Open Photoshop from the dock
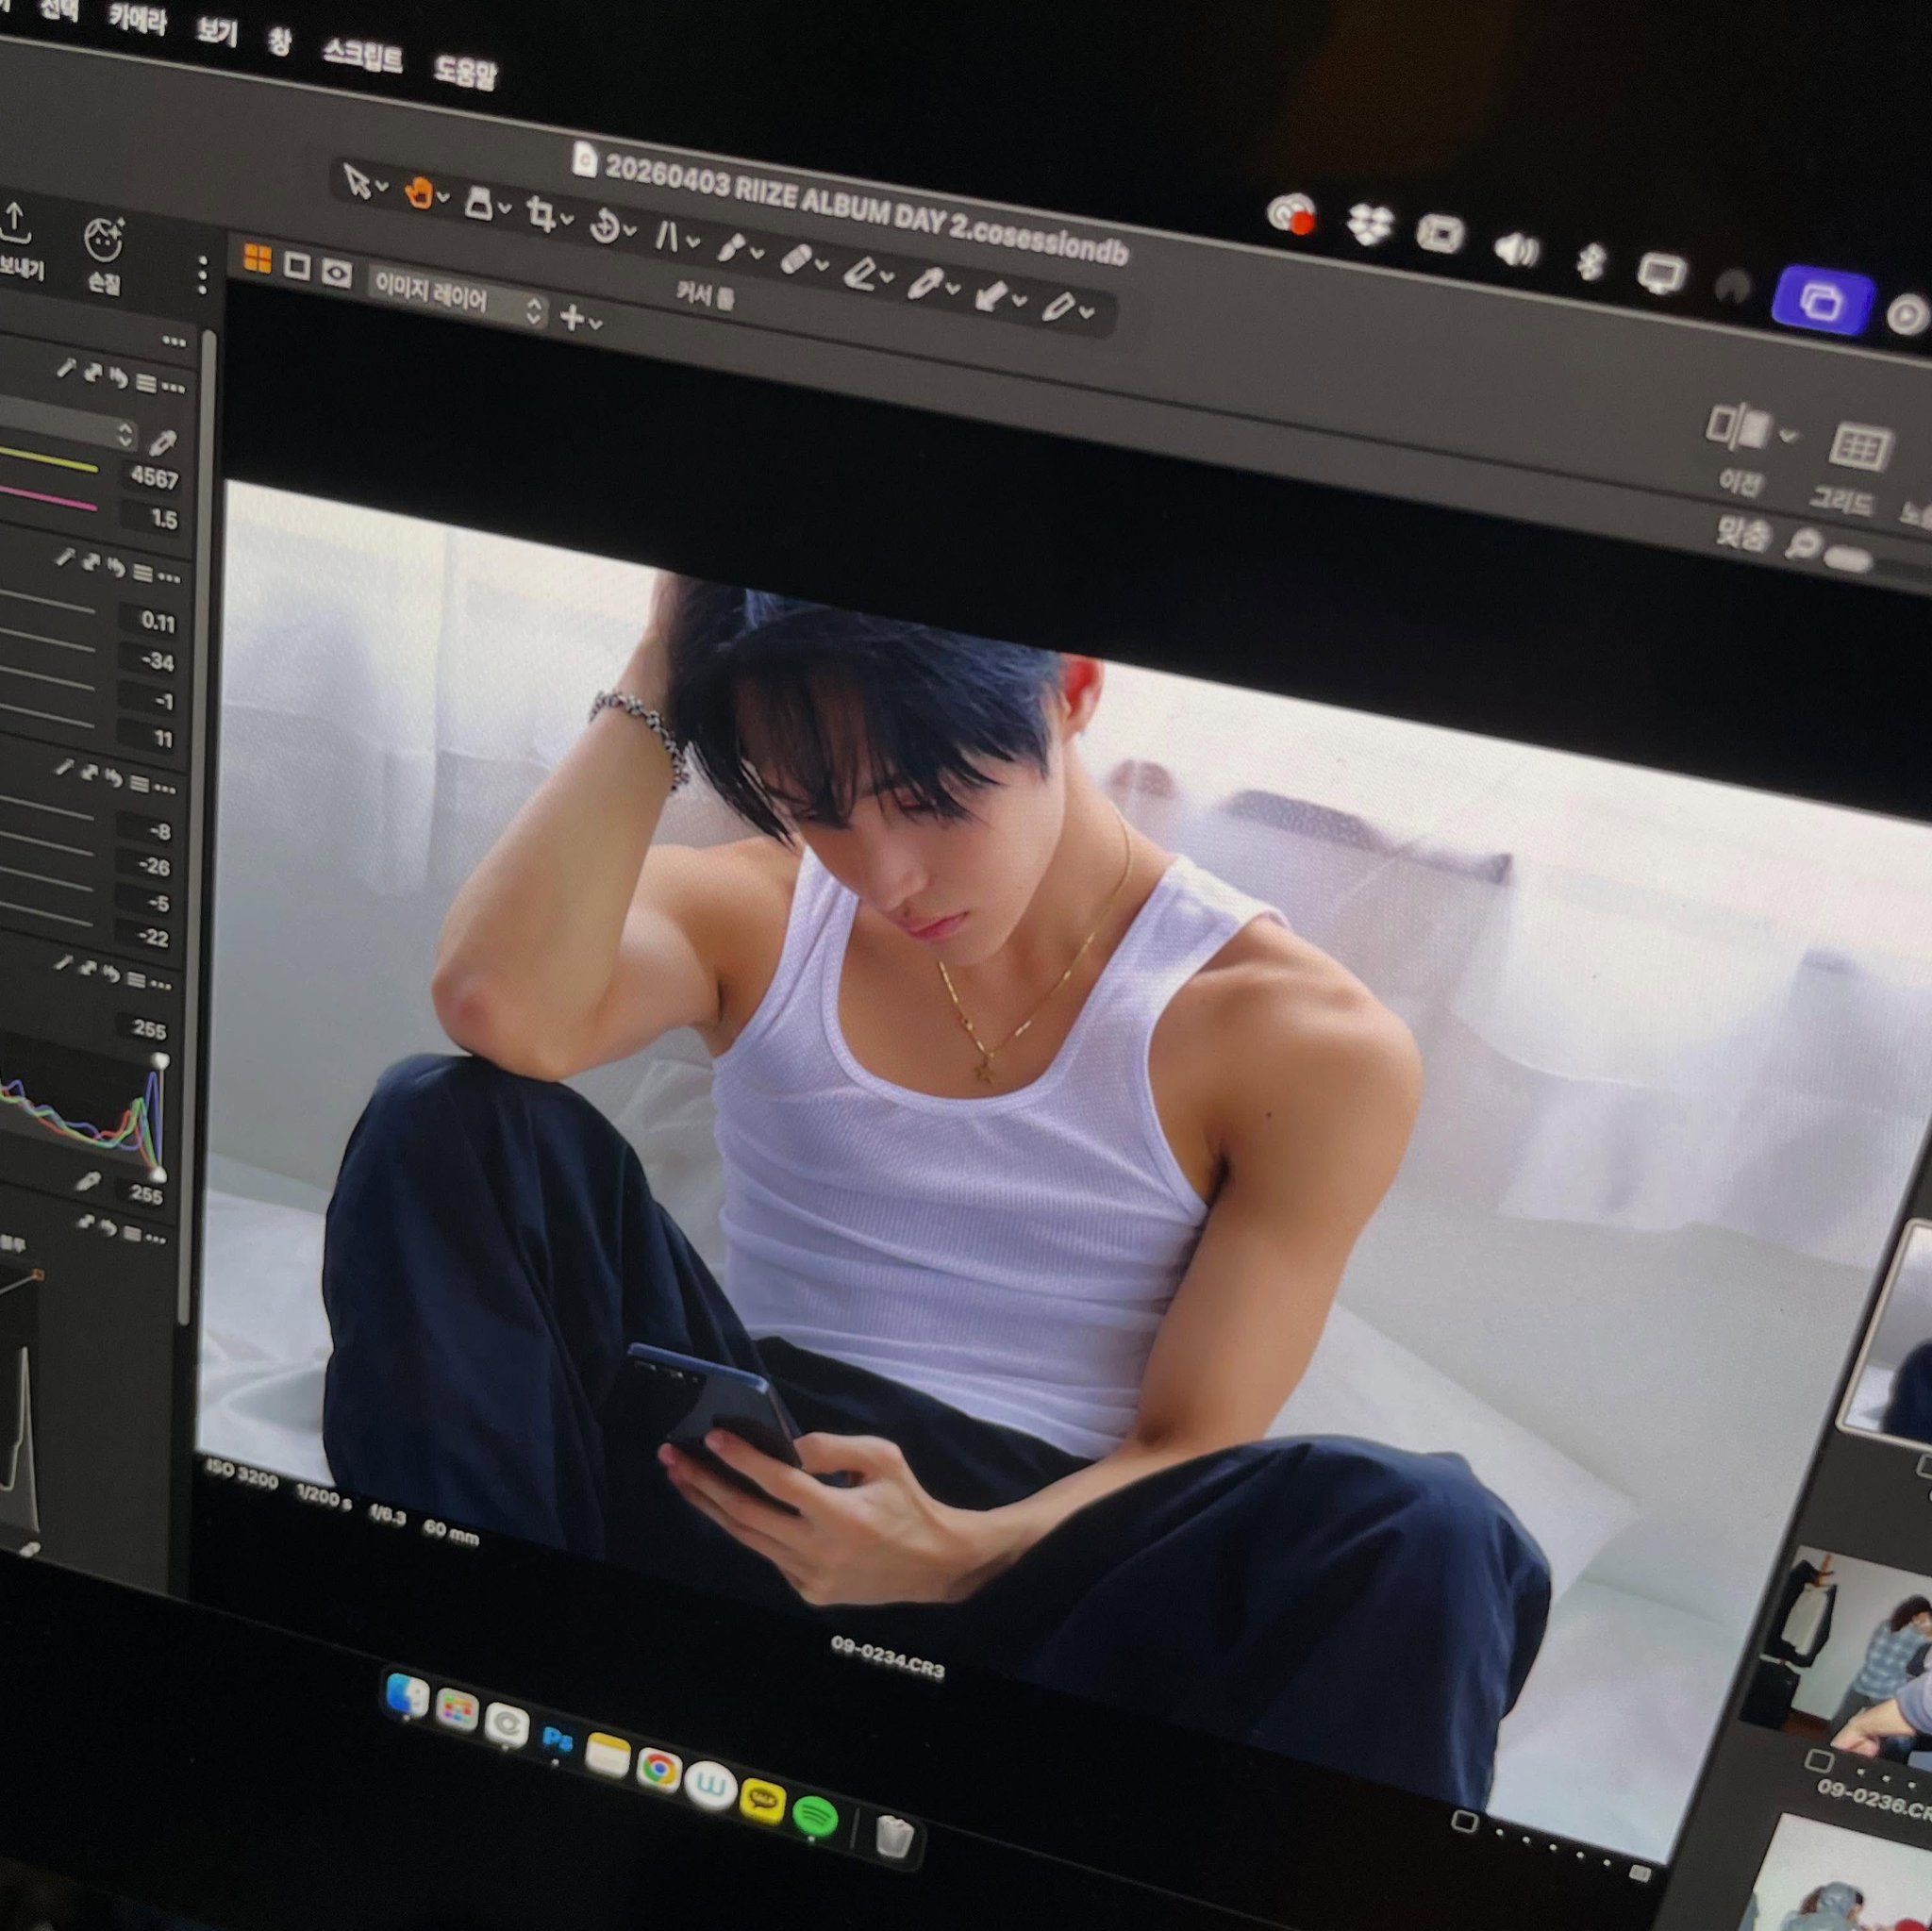The height and width of the screenshot is (1931, 1932). point(557,1741)
